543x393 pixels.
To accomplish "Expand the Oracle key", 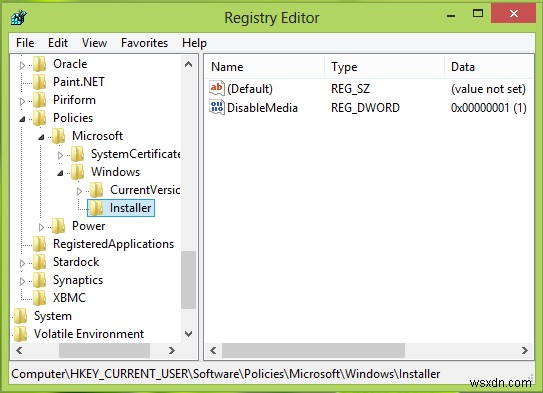I will (23, 65).
